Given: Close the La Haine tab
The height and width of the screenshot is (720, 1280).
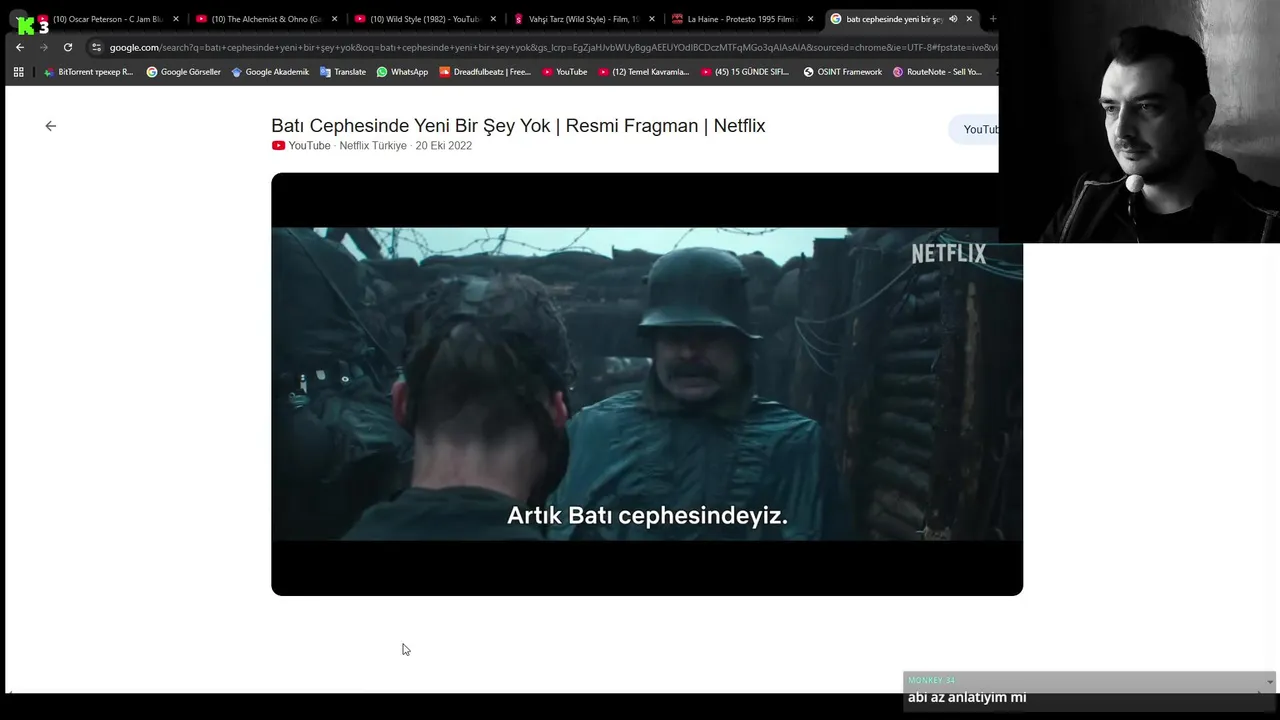Looking at the screenshot, I should coord(810,19).
